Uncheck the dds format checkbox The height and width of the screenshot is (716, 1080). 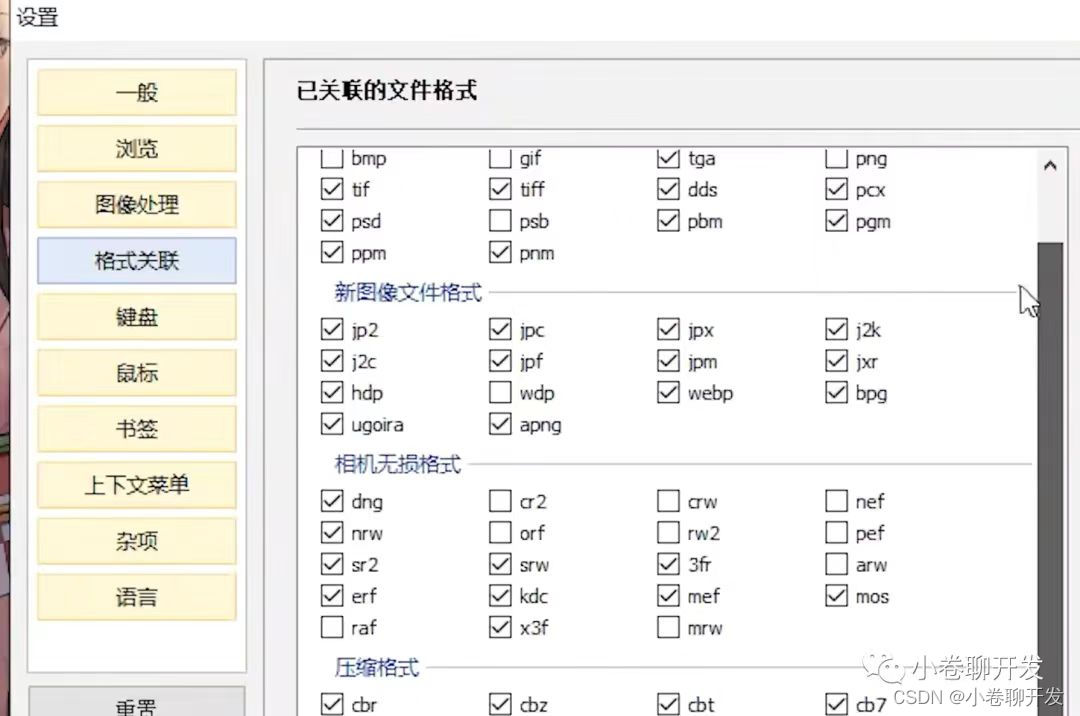tap(668, 189)
